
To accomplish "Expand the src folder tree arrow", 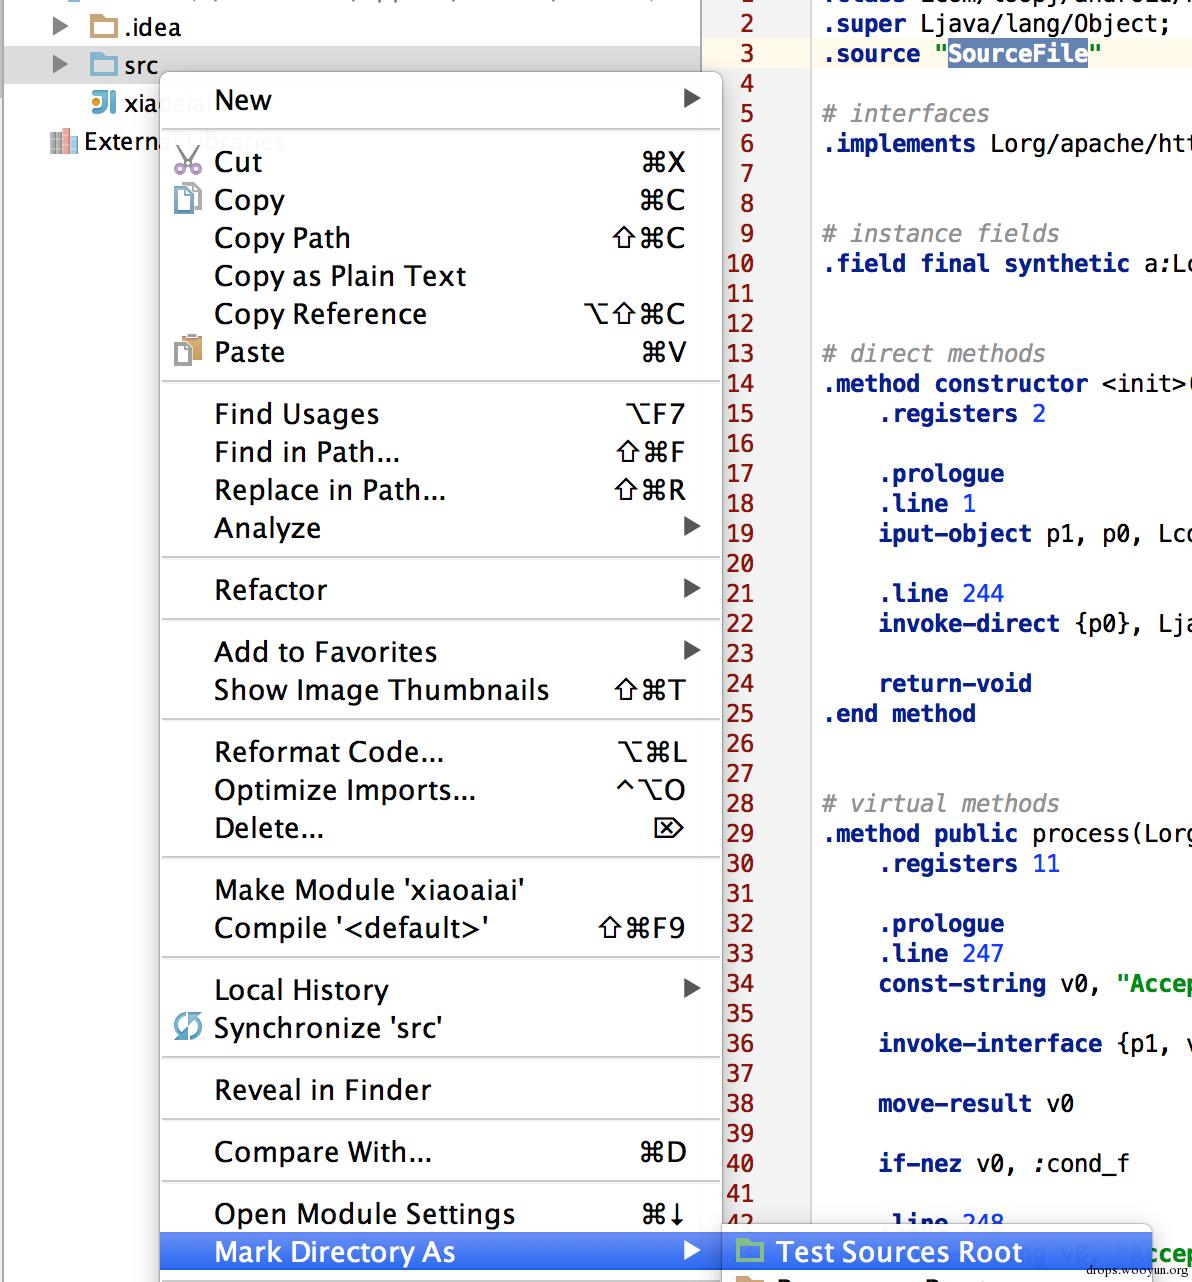I will click(60, 65).
